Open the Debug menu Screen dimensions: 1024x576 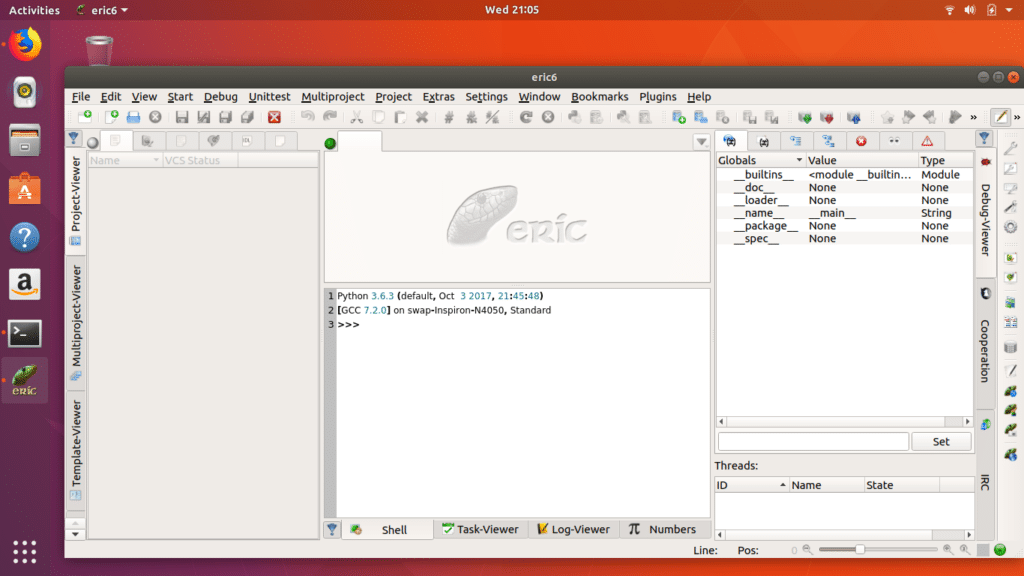221,97
